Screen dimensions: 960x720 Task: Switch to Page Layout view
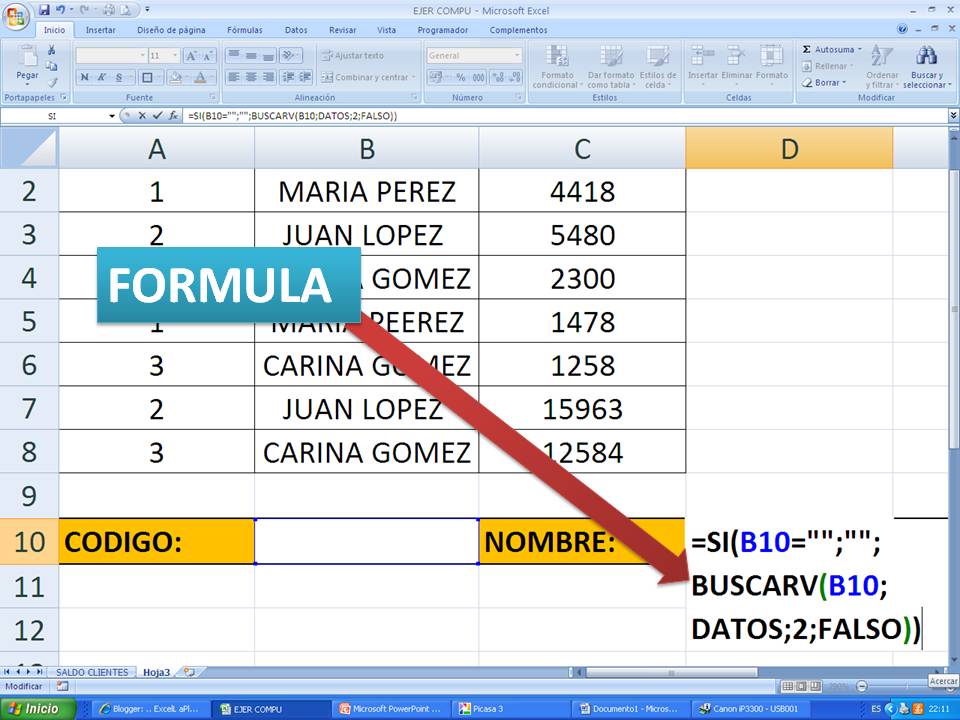click(801, 686)
